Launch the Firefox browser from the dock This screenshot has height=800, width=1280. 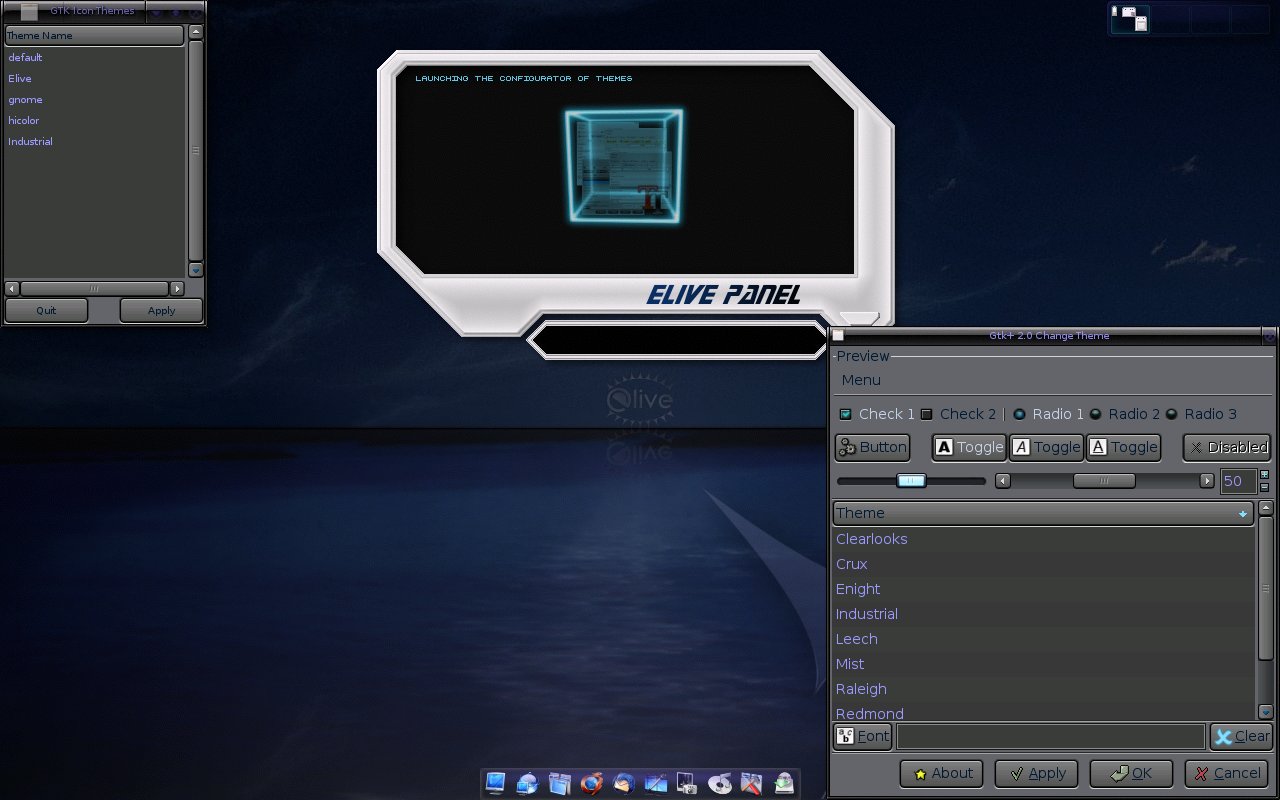pos(592,783)
